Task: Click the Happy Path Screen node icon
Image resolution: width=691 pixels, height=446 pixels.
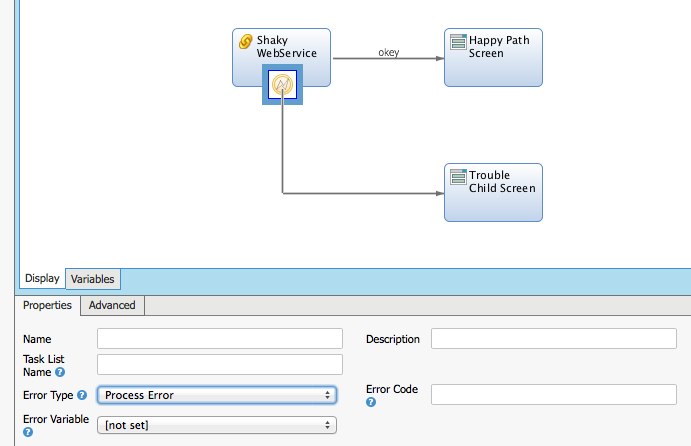Action: 457,42
